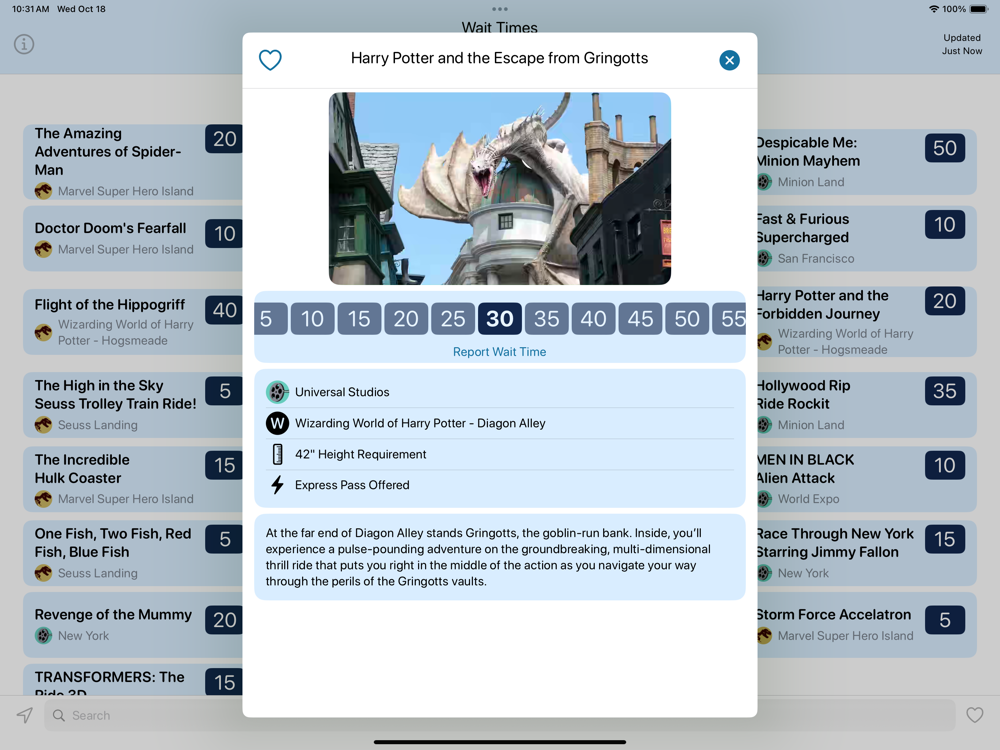Tap the Express Pass lightning bolt icon

pos(277,485)
